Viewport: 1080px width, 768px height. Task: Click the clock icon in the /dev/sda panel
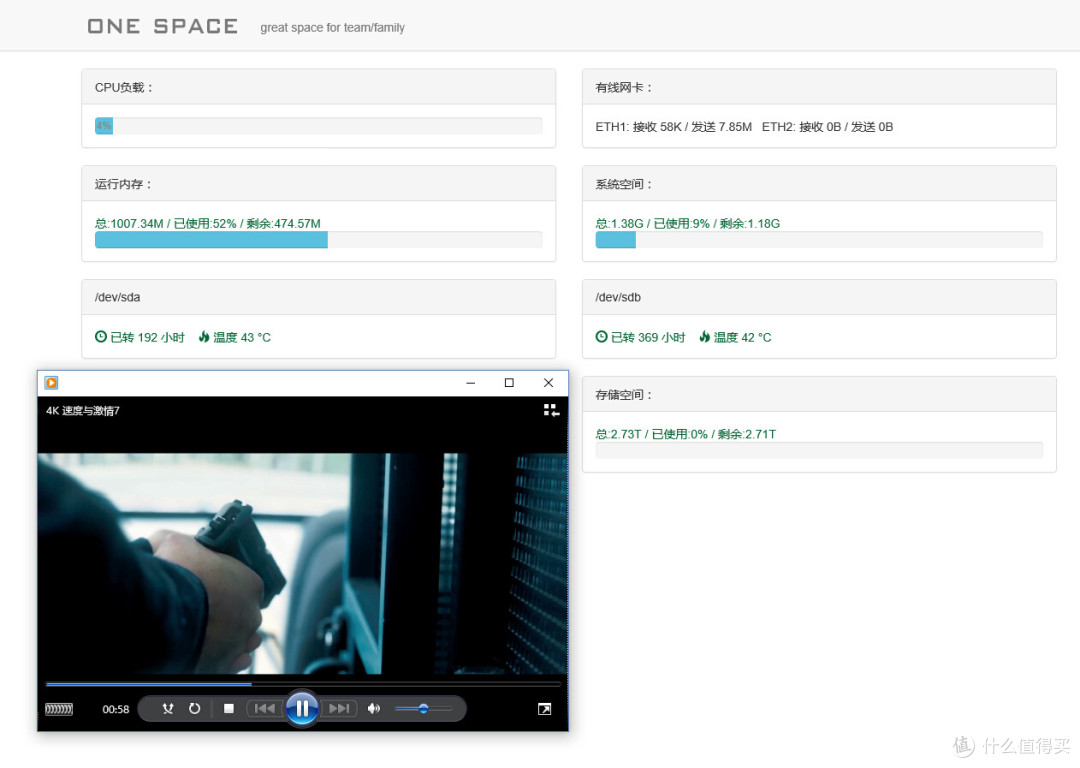101,337
